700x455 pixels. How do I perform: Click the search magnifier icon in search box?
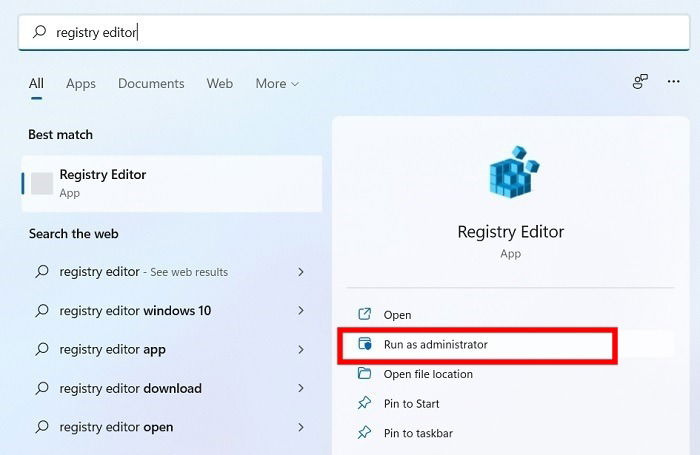[x=39, y=32]
